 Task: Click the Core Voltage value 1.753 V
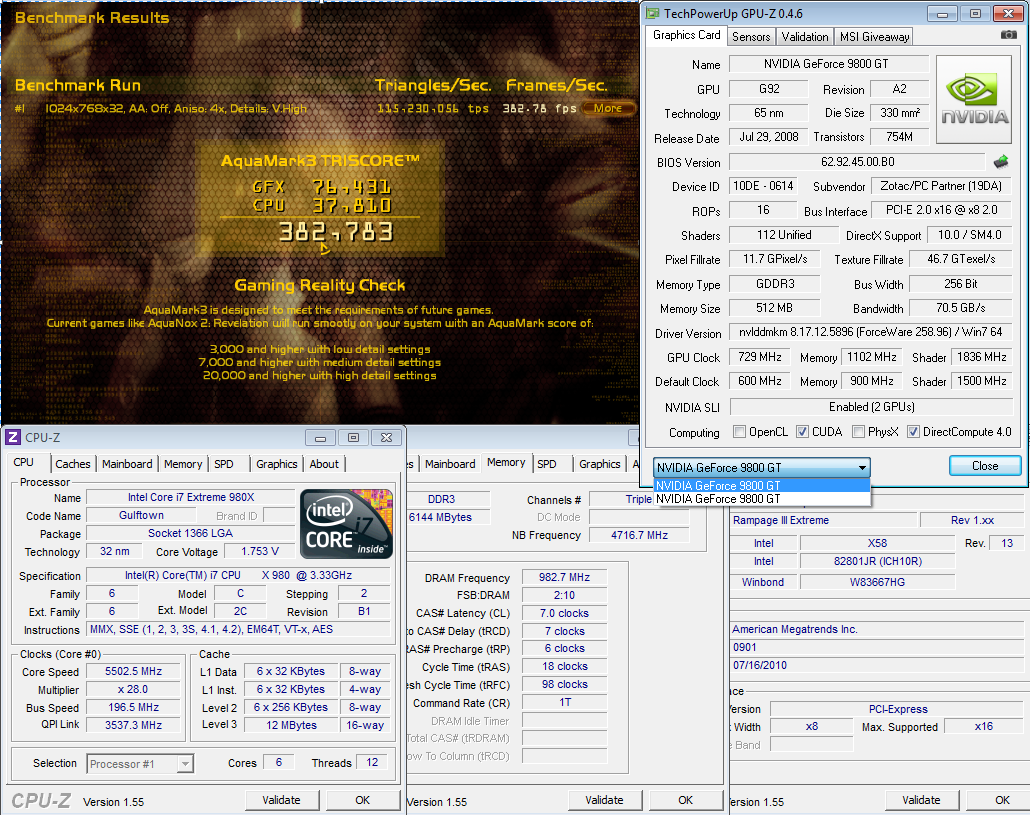tap(259, 551)
